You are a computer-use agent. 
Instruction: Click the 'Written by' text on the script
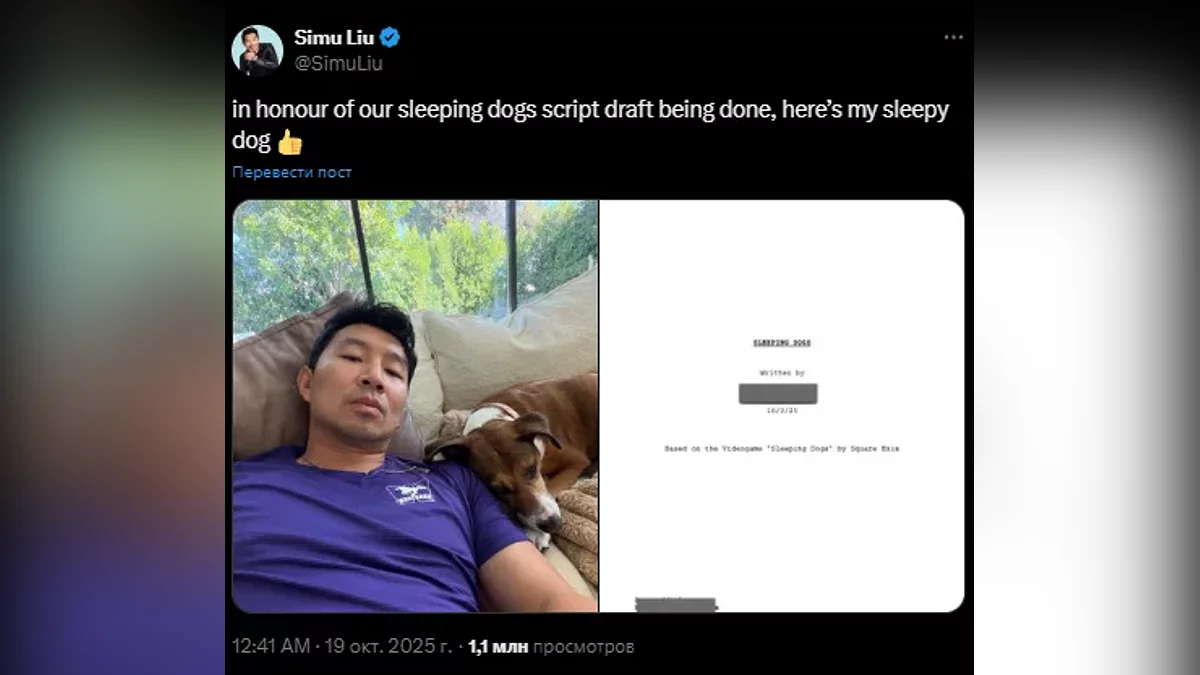[x=782, y=373]
